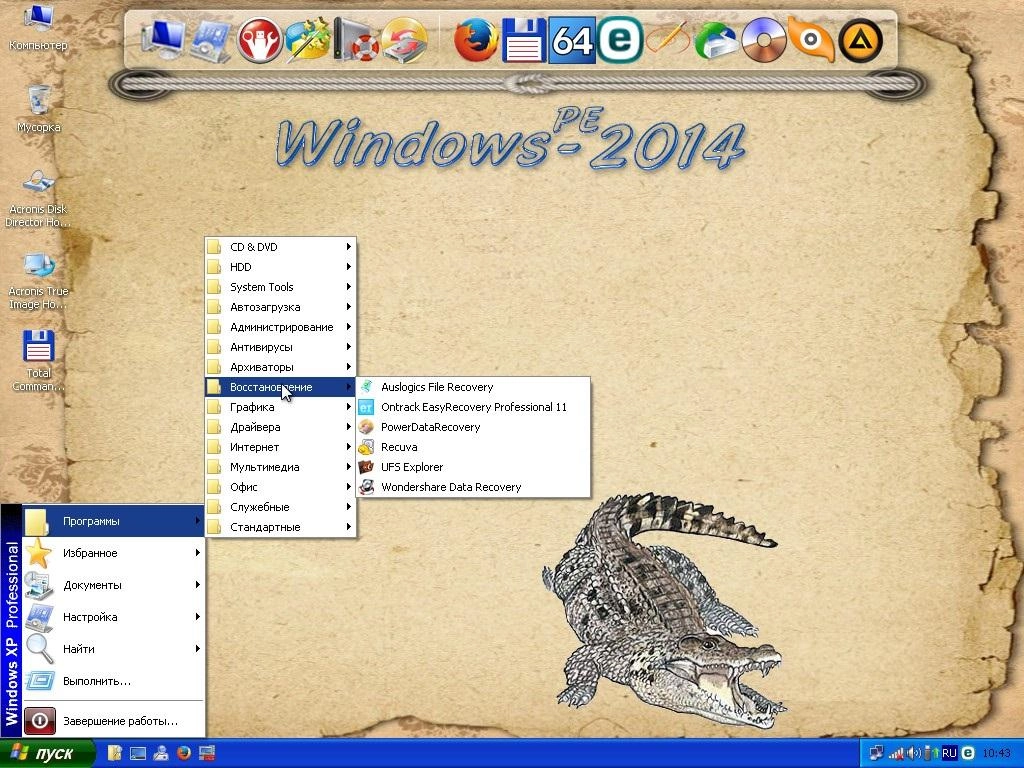This screenshot has width=1024, height=768.
Task: Click the ESET icon in the system tray
Action: (968, 753)
